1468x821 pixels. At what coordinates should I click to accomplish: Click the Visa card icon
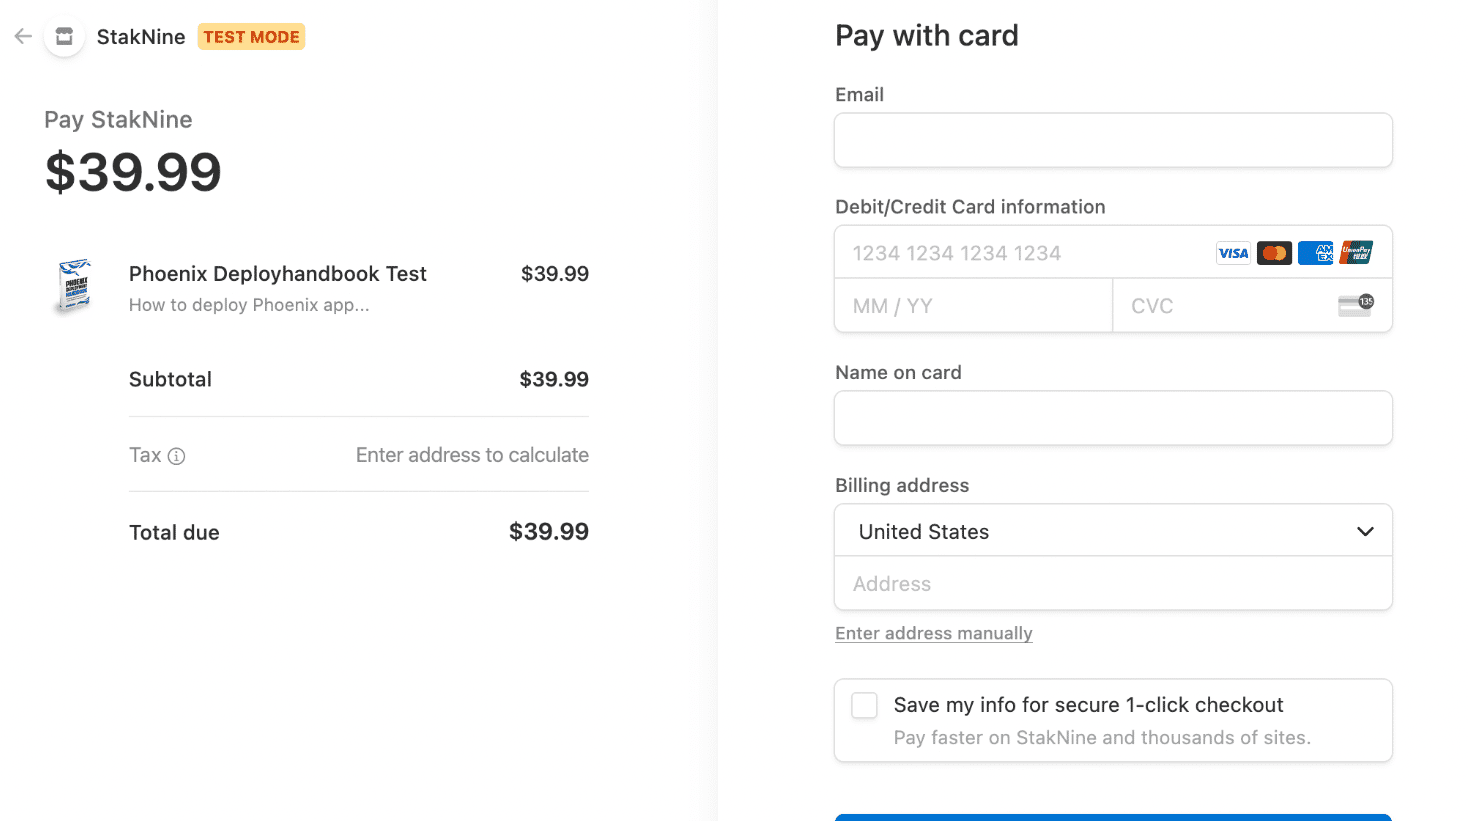[1233, 253]
